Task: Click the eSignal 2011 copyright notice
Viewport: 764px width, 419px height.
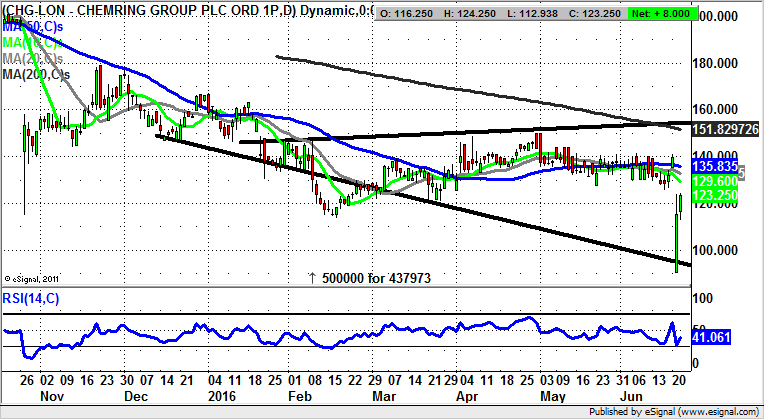Action: pyautogui.click(x=36, y=279)
